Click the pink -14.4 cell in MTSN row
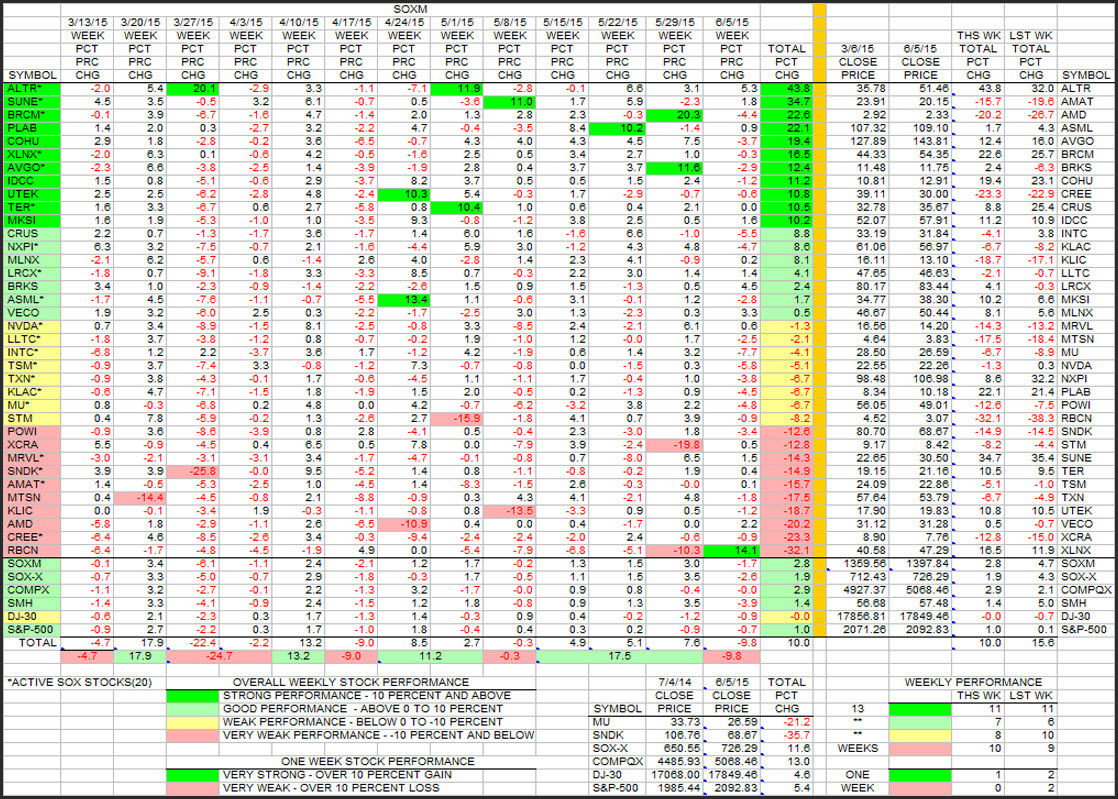Image resolution: width=1118 pixels, height=799 pixels. (140, 498)
